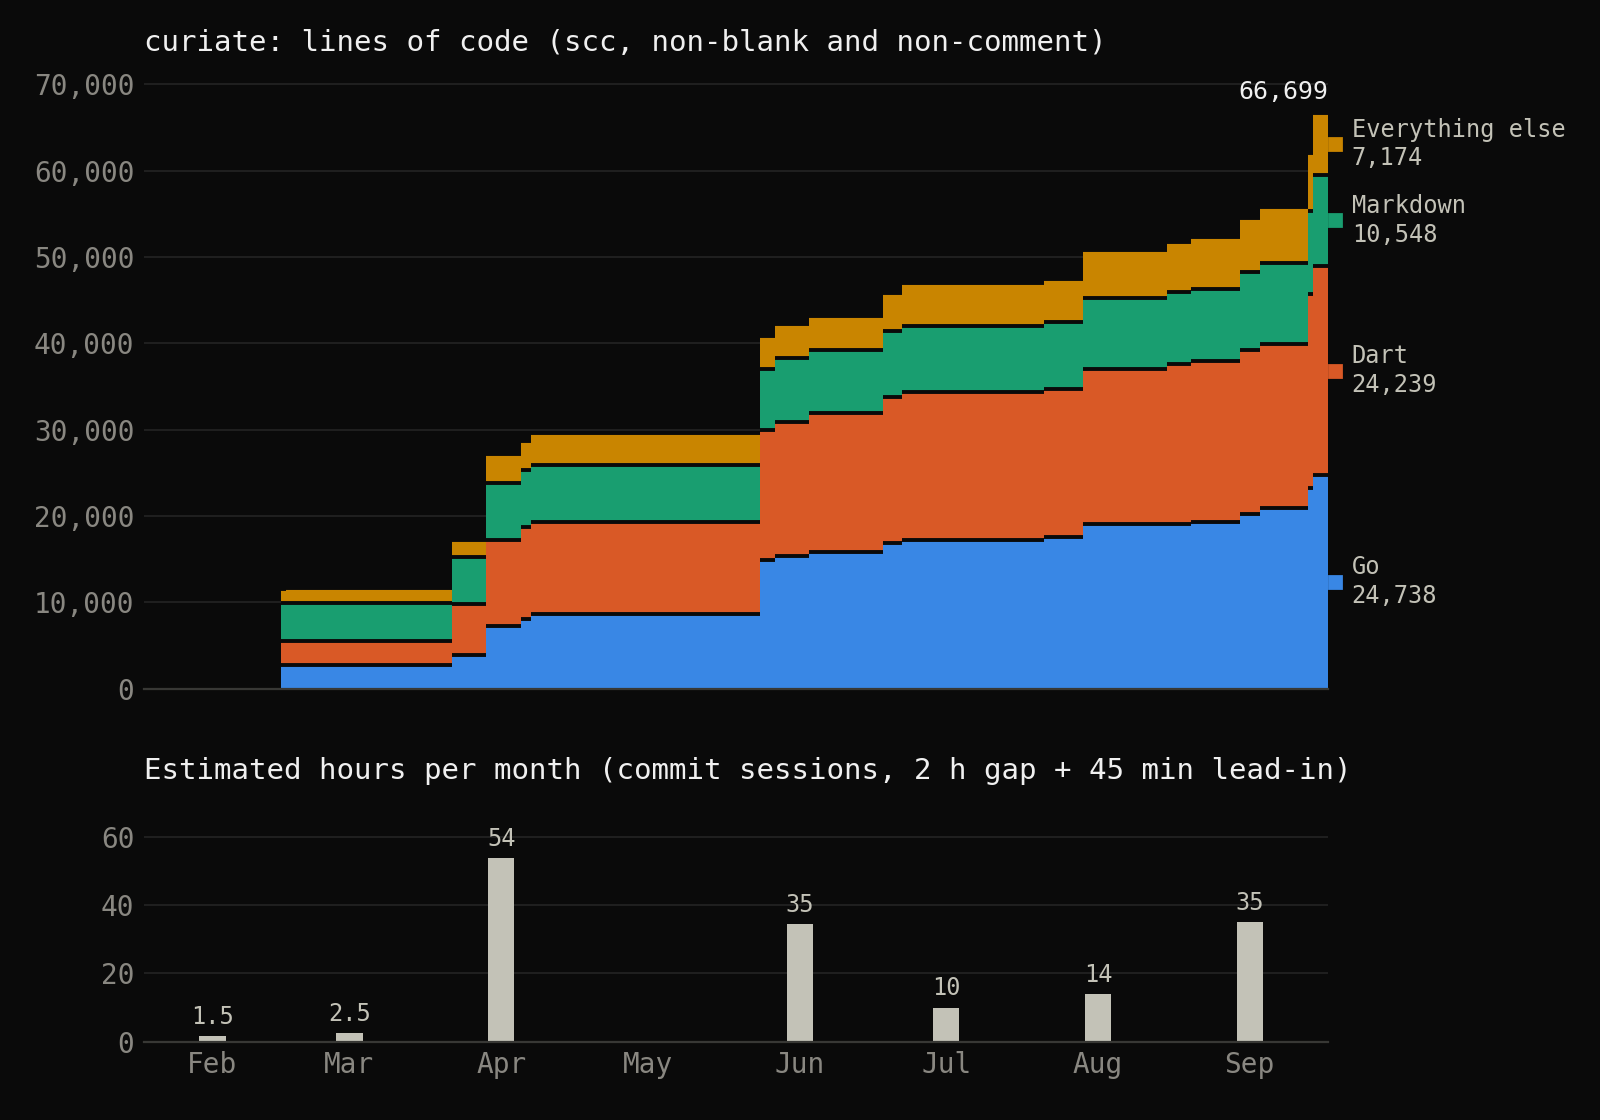This screenshot has height=1120, width=1600.
Task: Select the "10,000" y-axis tick label
Action: tap(84, 603)
